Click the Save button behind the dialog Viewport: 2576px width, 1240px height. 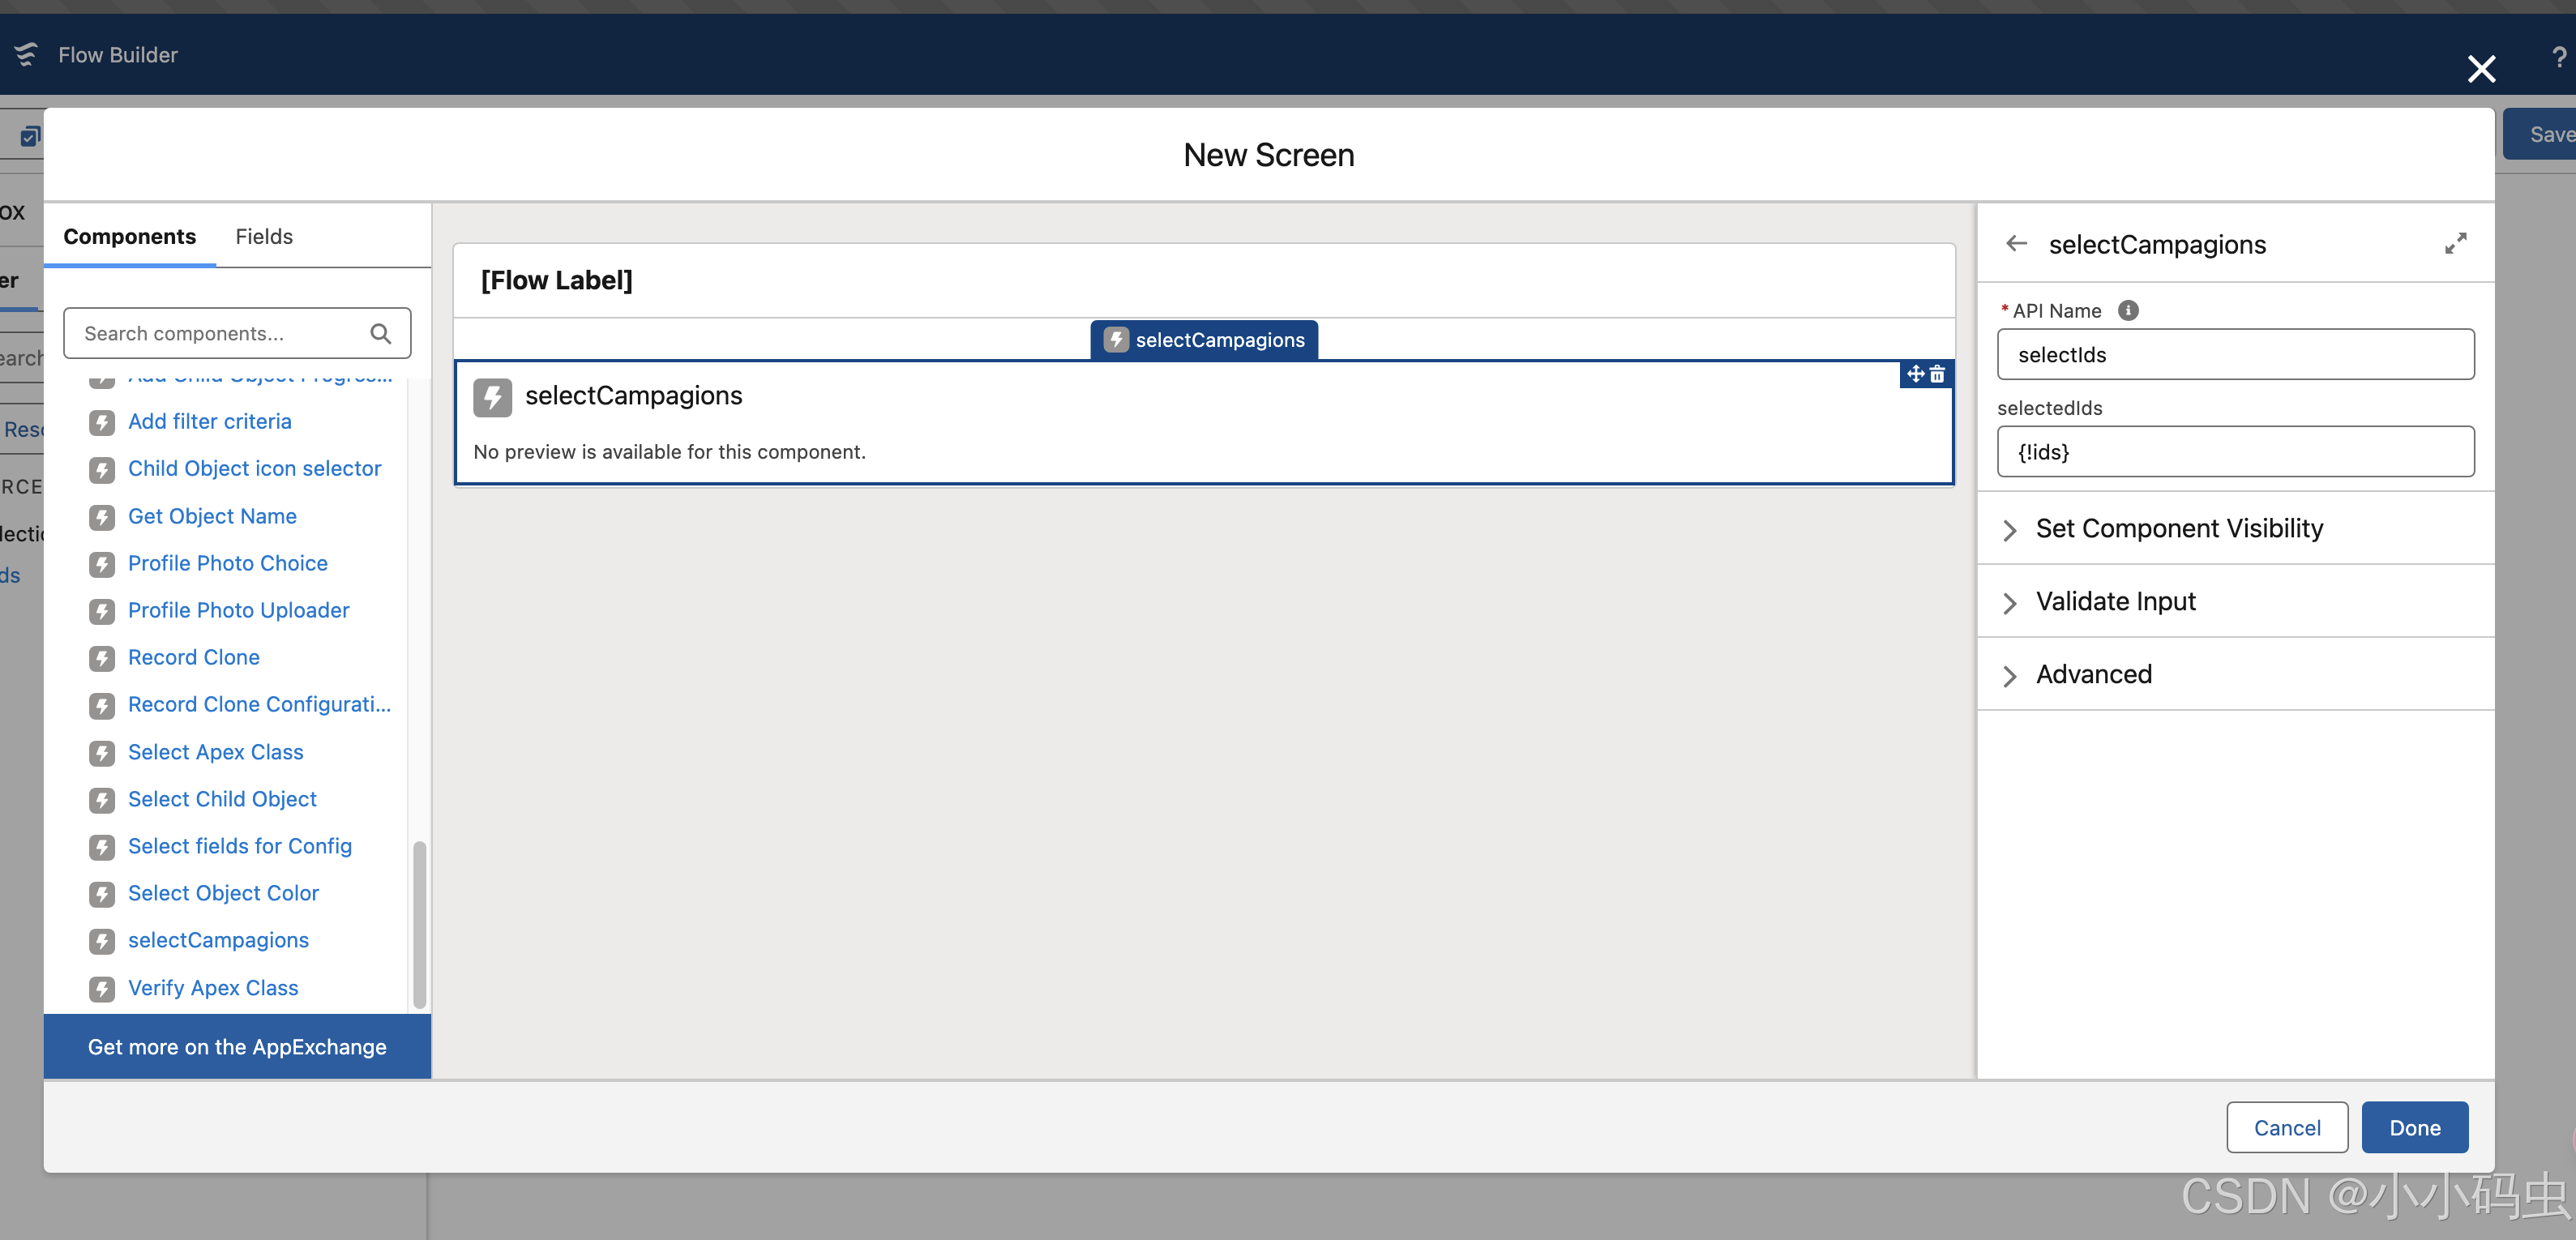point(2540,134)
